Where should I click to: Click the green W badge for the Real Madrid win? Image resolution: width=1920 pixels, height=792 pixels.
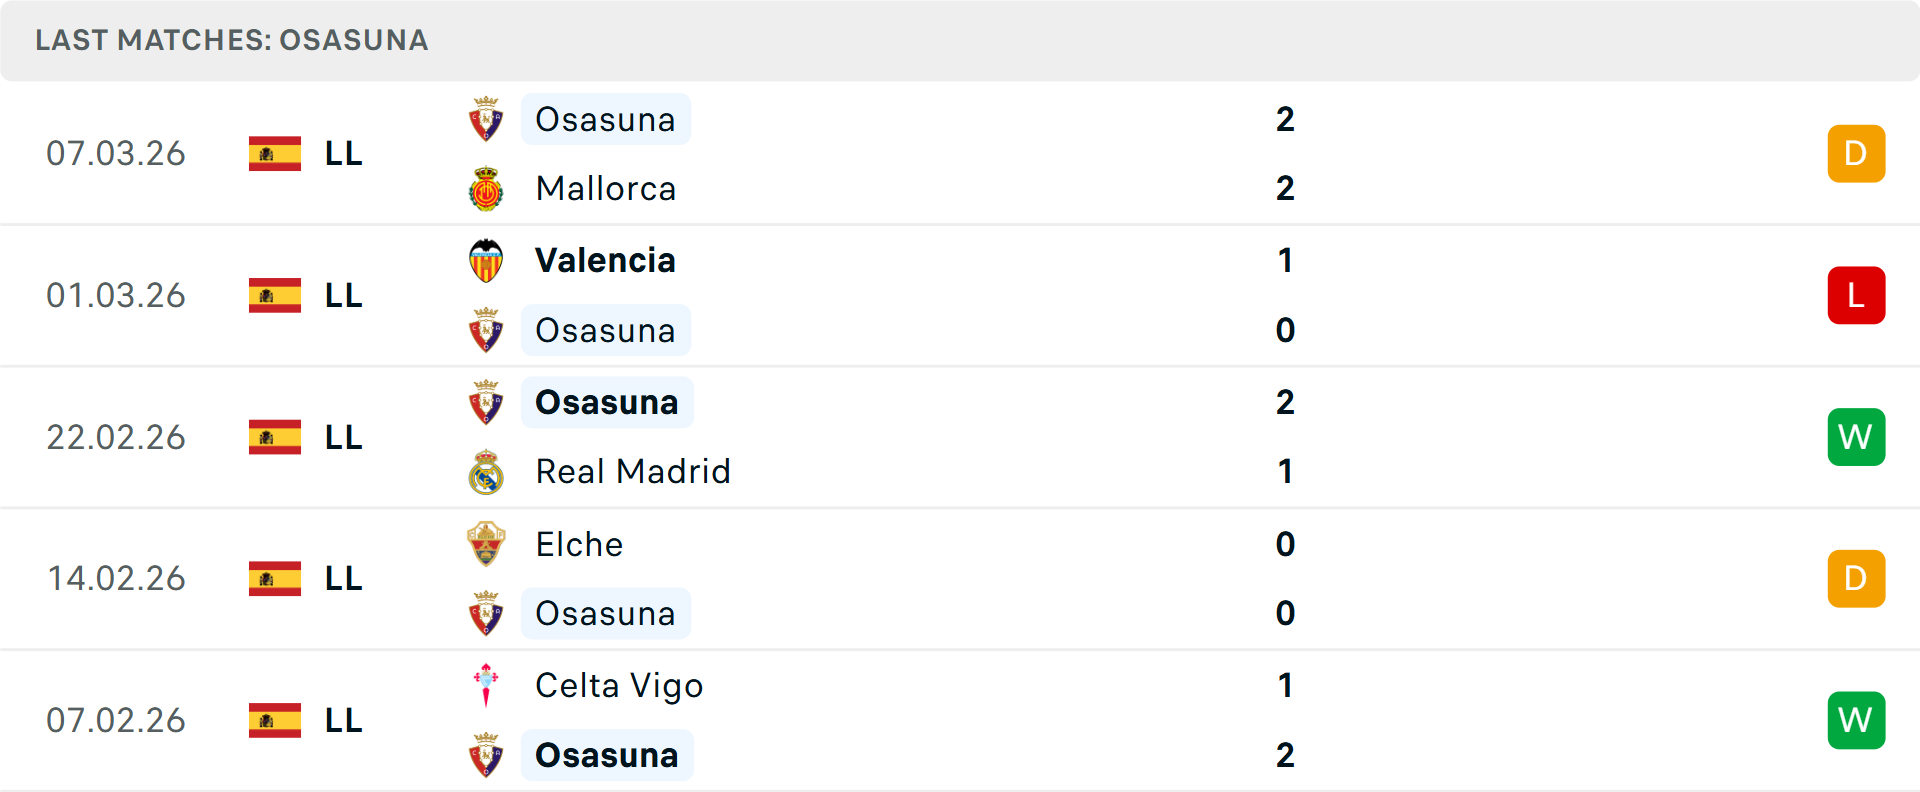1856,437
